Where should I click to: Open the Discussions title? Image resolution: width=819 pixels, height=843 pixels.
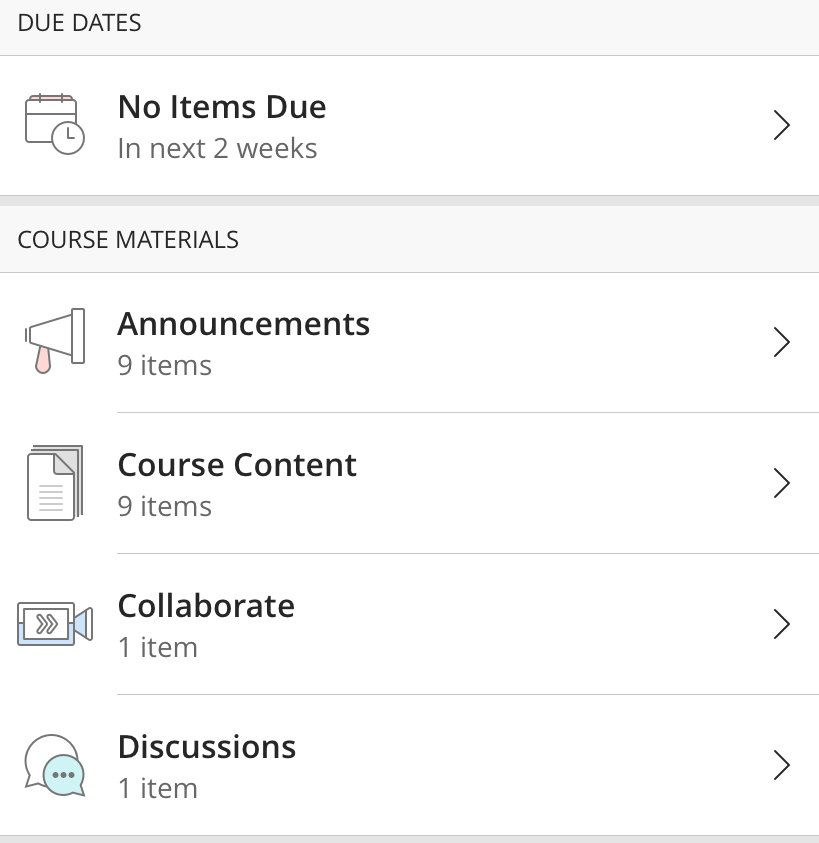pyautogui.click(x=206, y=747)
